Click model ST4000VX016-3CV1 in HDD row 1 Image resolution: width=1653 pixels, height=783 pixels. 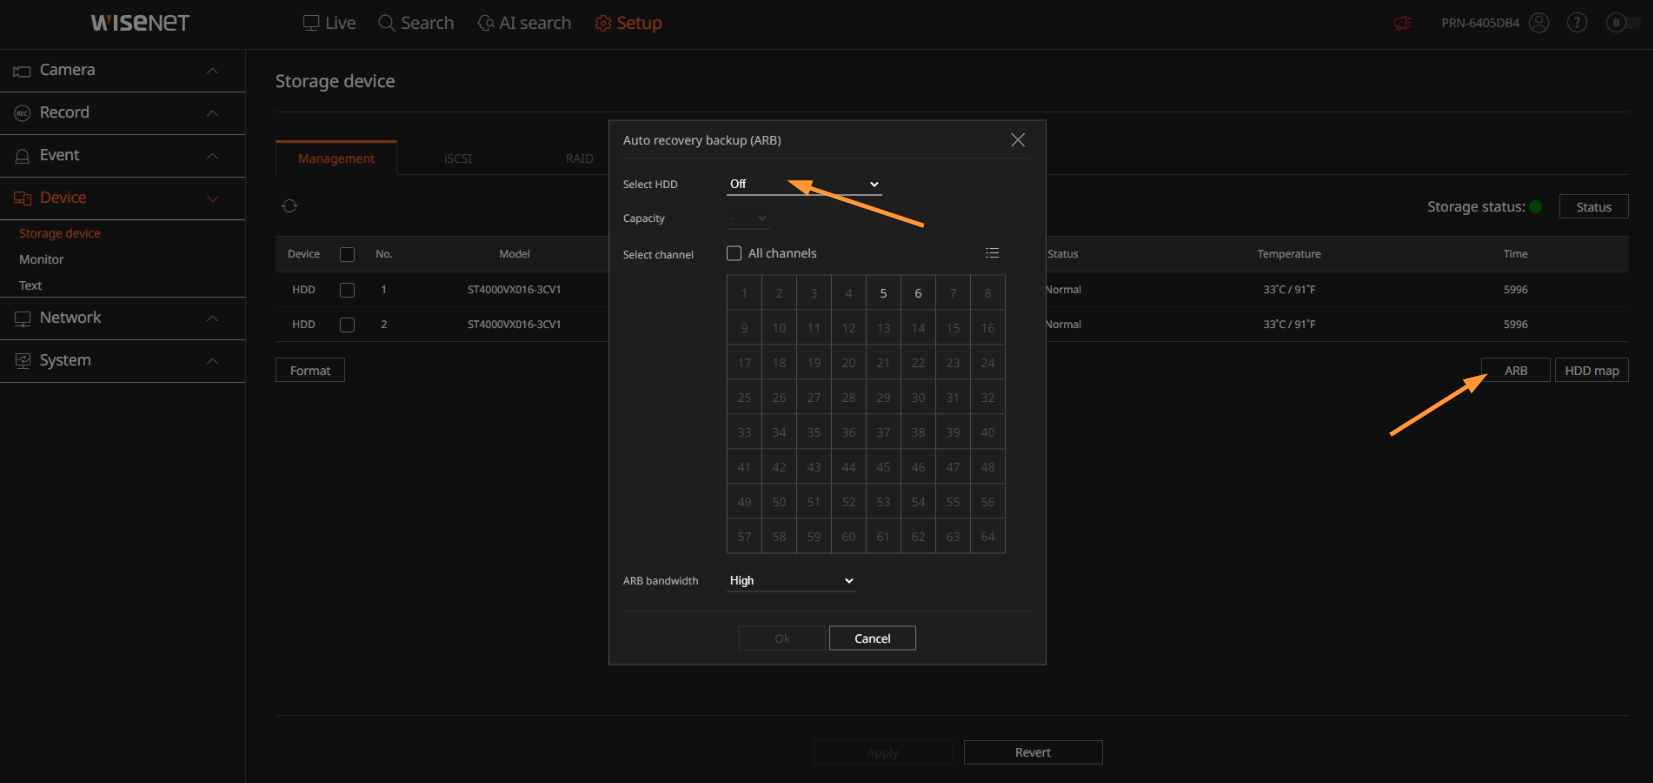[x=514, y=290]
